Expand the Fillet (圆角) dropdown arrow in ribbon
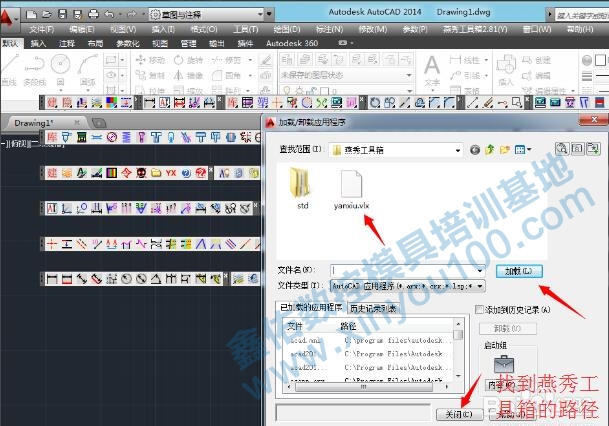This screenshot has height=426, width=609. 250,75
